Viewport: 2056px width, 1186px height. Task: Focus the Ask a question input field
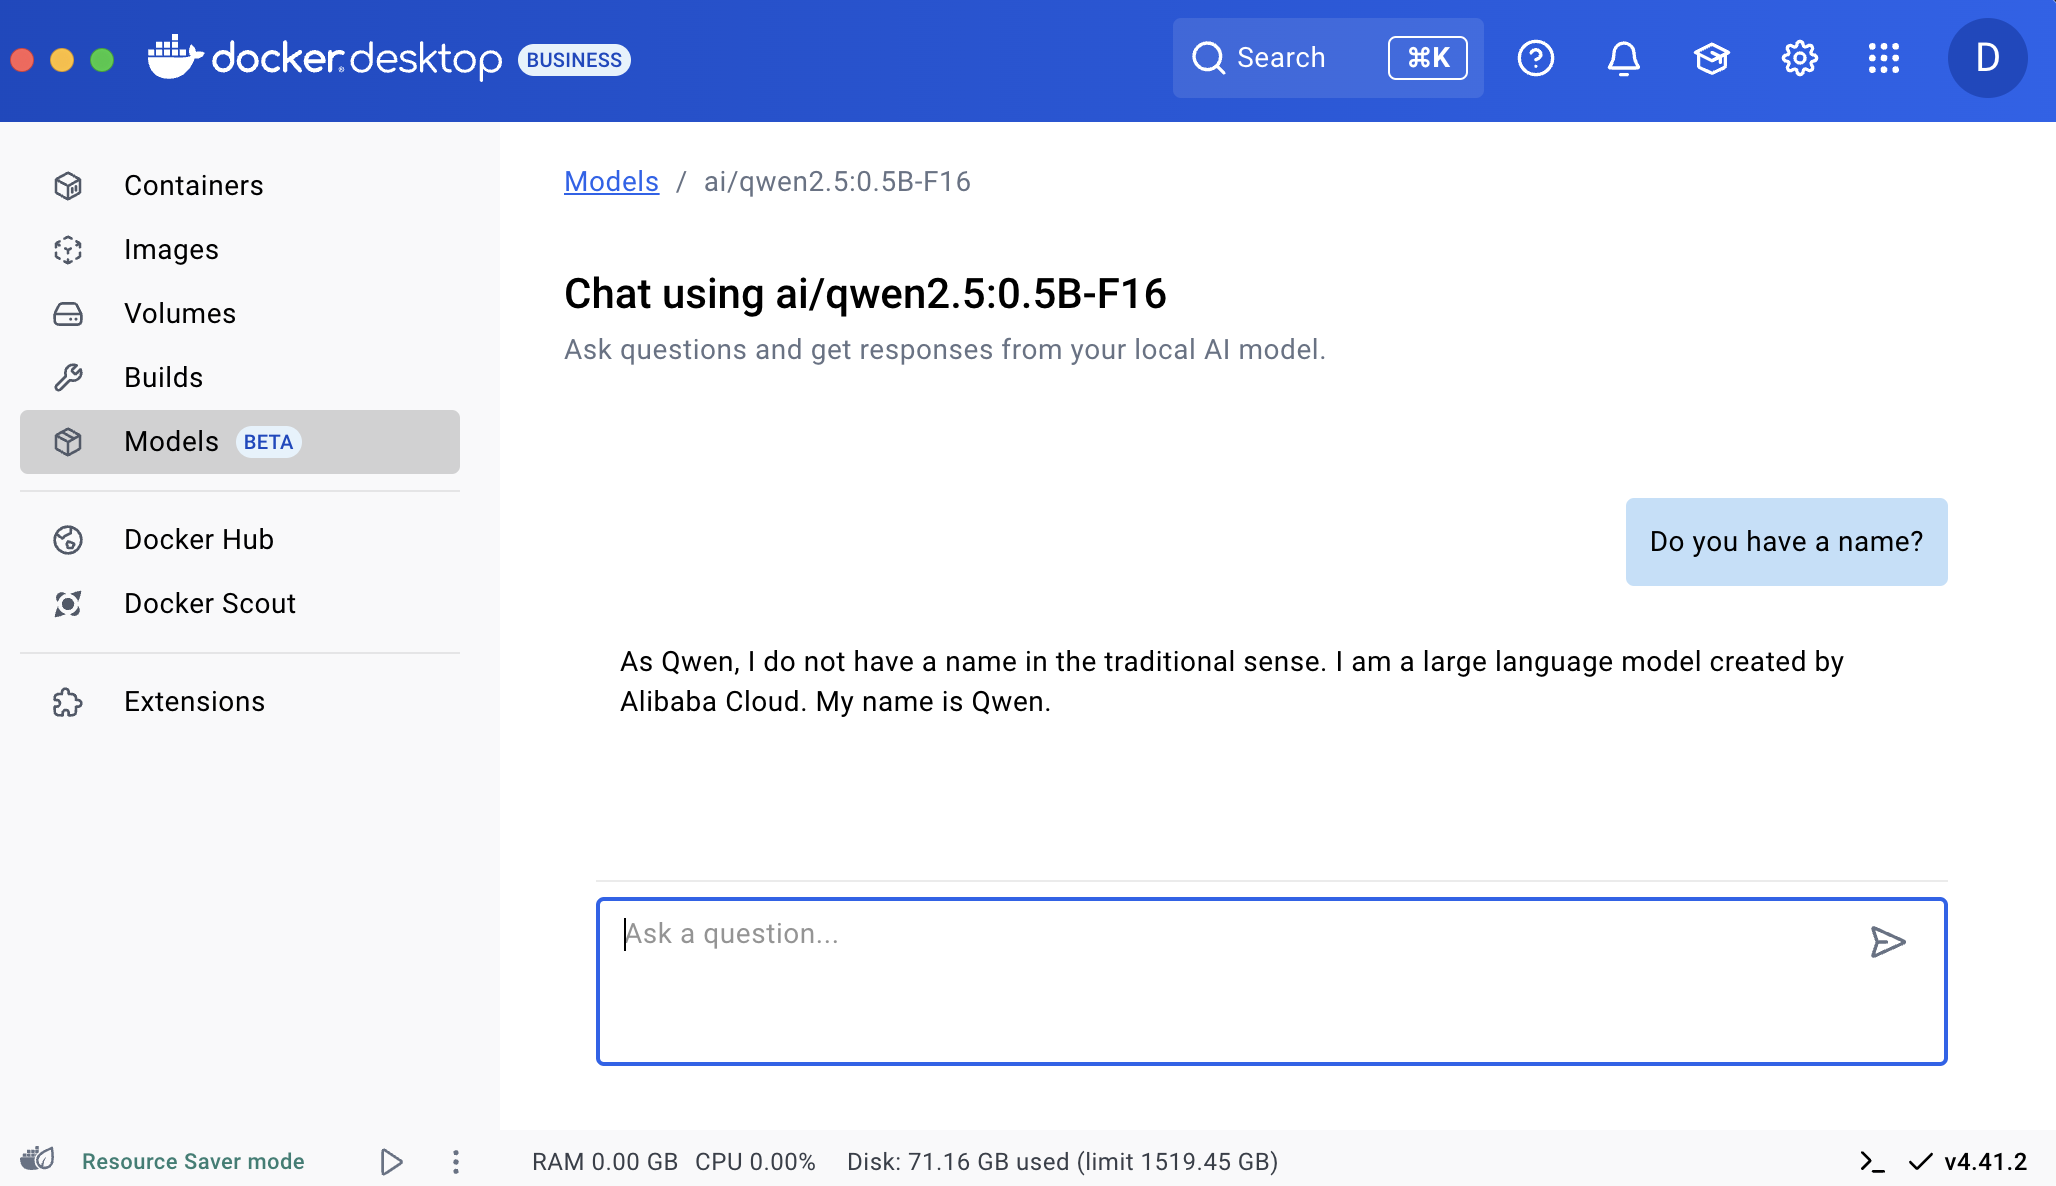(1230, 980)
